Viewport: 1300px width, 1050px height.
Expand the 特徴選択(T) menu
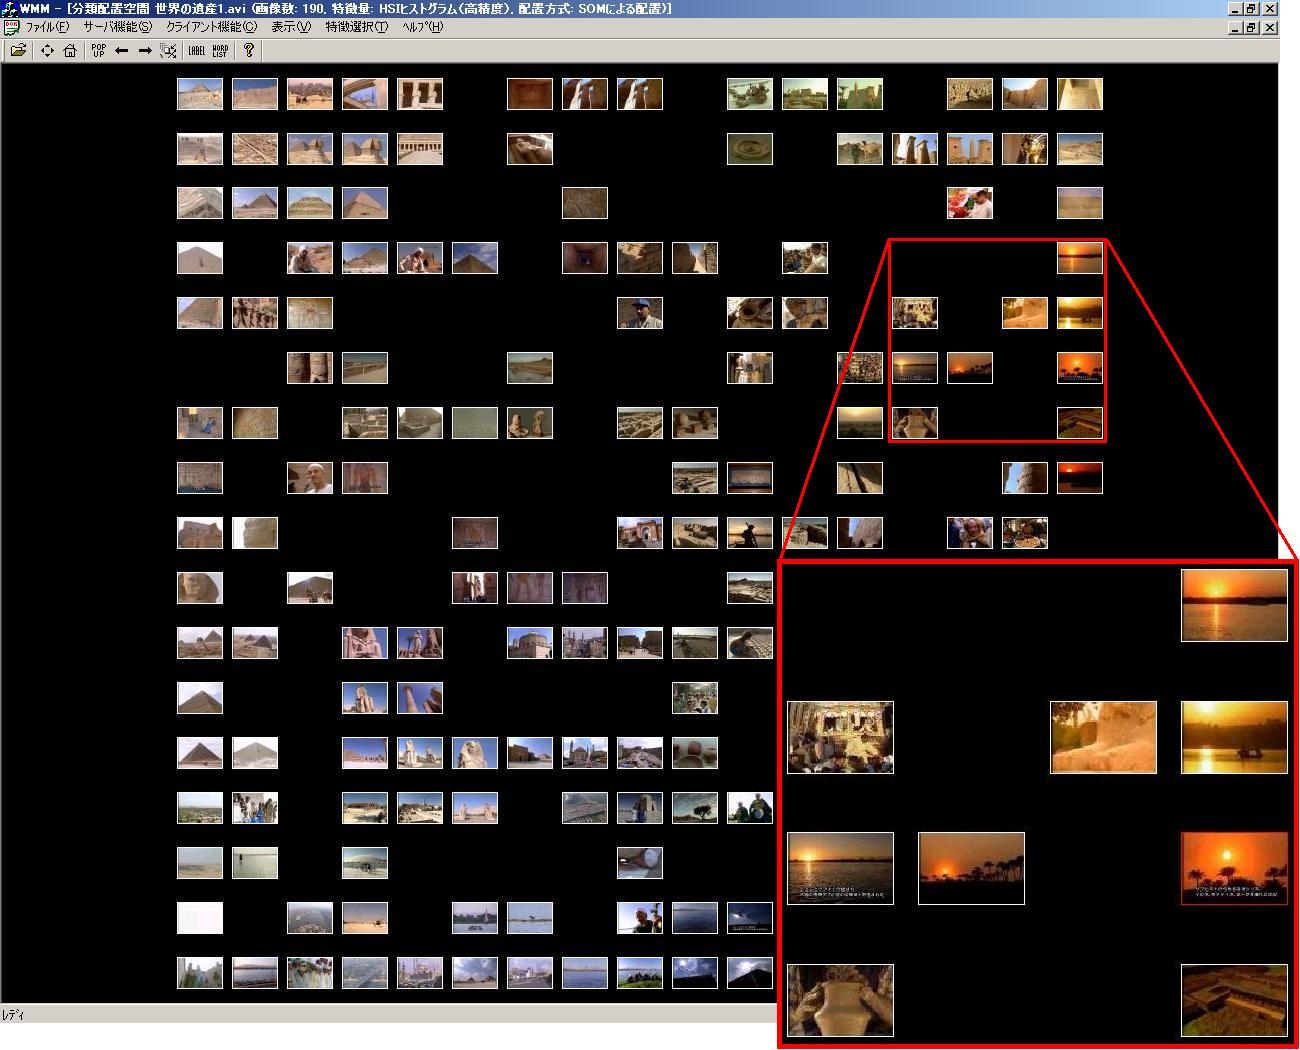[356, 27]
